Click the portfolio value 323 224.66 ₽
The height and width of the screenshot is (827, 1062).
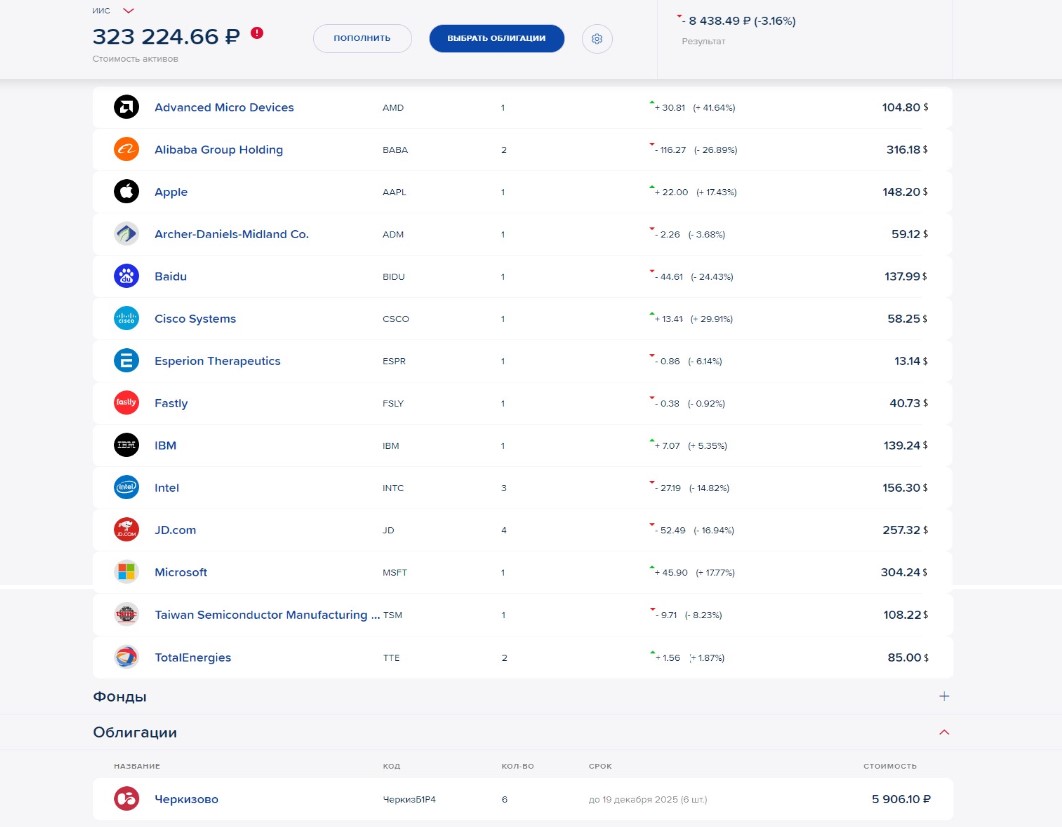tap(166, 36)
